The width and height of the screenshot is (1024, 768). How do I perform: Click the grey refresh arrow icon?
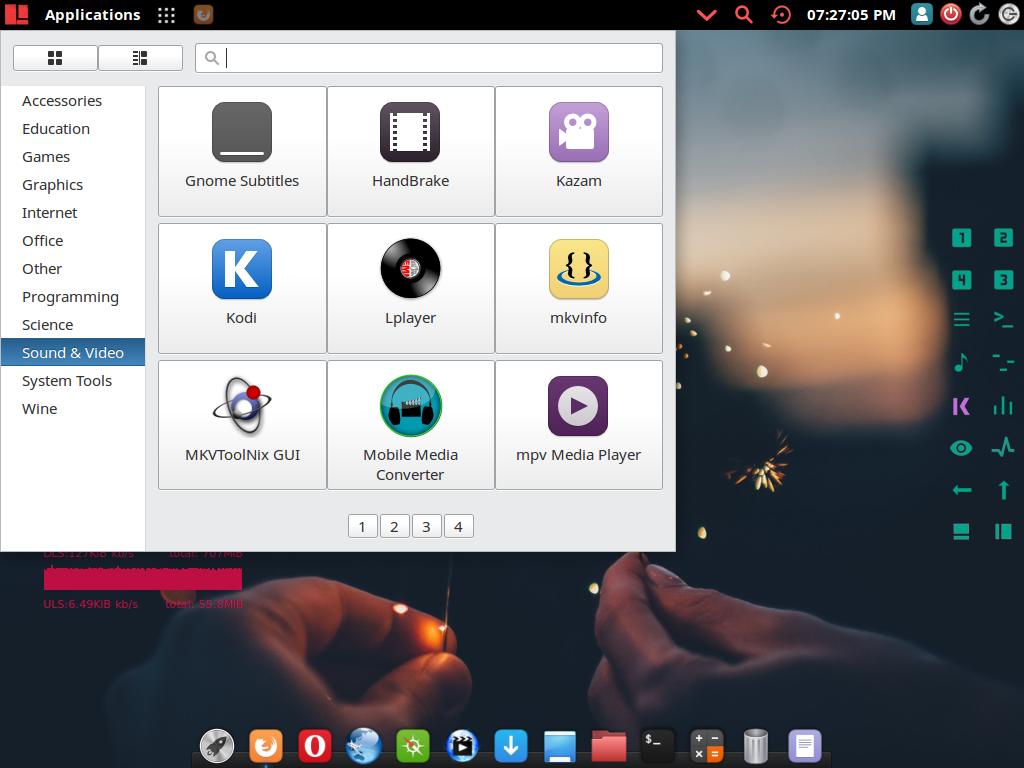coord(980,14)
